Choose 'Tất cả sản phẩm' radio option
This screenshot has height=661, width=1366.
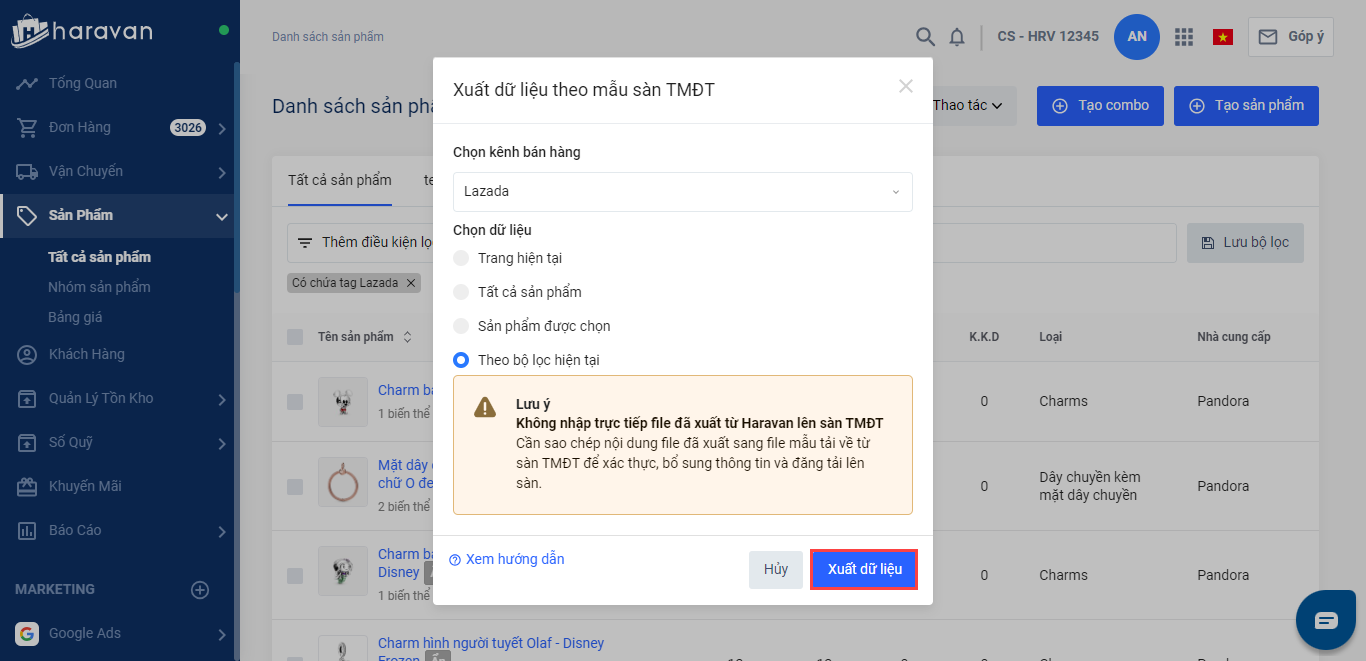pos(461,292)
